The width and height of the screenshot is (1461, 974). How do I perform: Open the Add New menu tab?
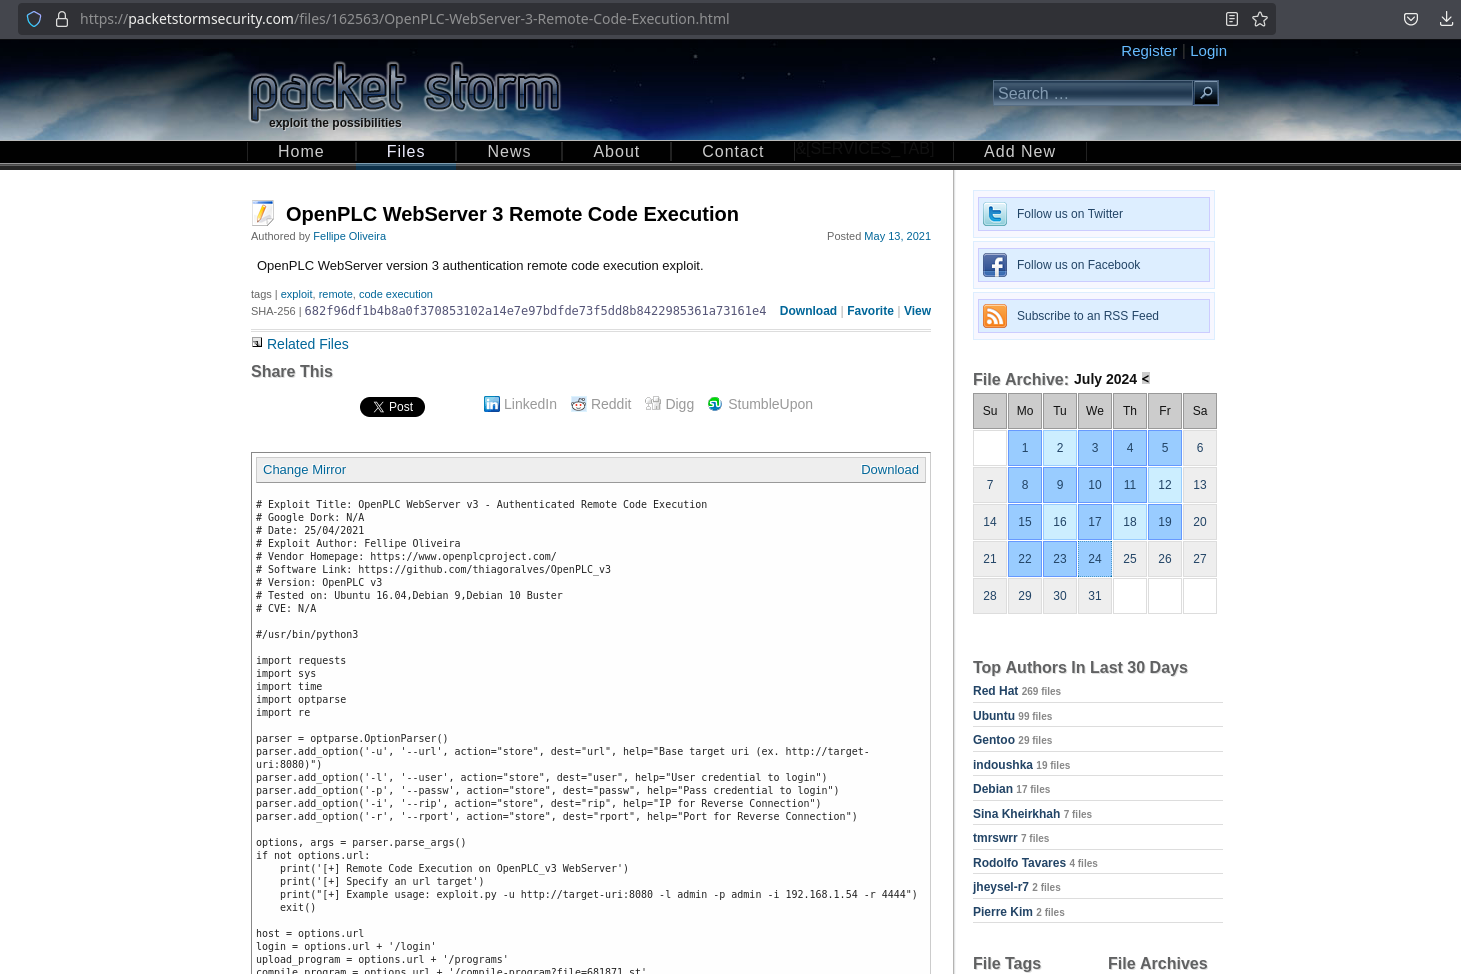click(x=1020, y=151)
